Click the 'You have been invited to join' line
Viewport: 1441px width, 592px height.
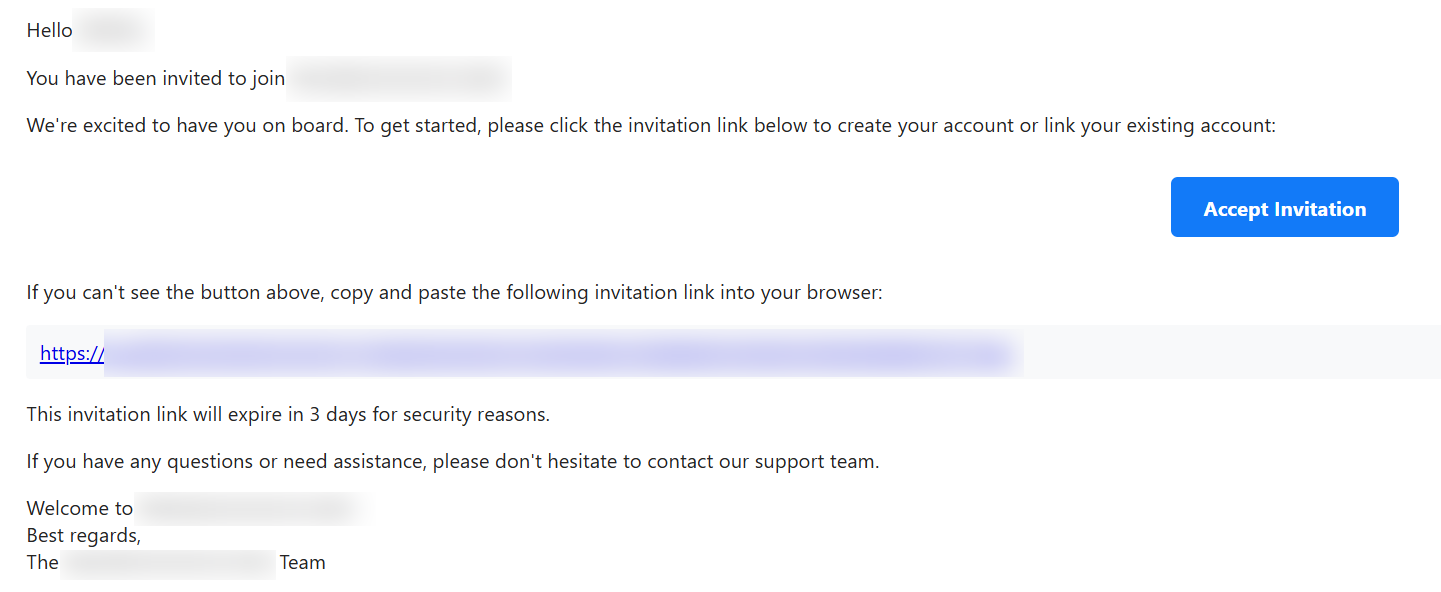pyautogui.click(x=156, y=78)
